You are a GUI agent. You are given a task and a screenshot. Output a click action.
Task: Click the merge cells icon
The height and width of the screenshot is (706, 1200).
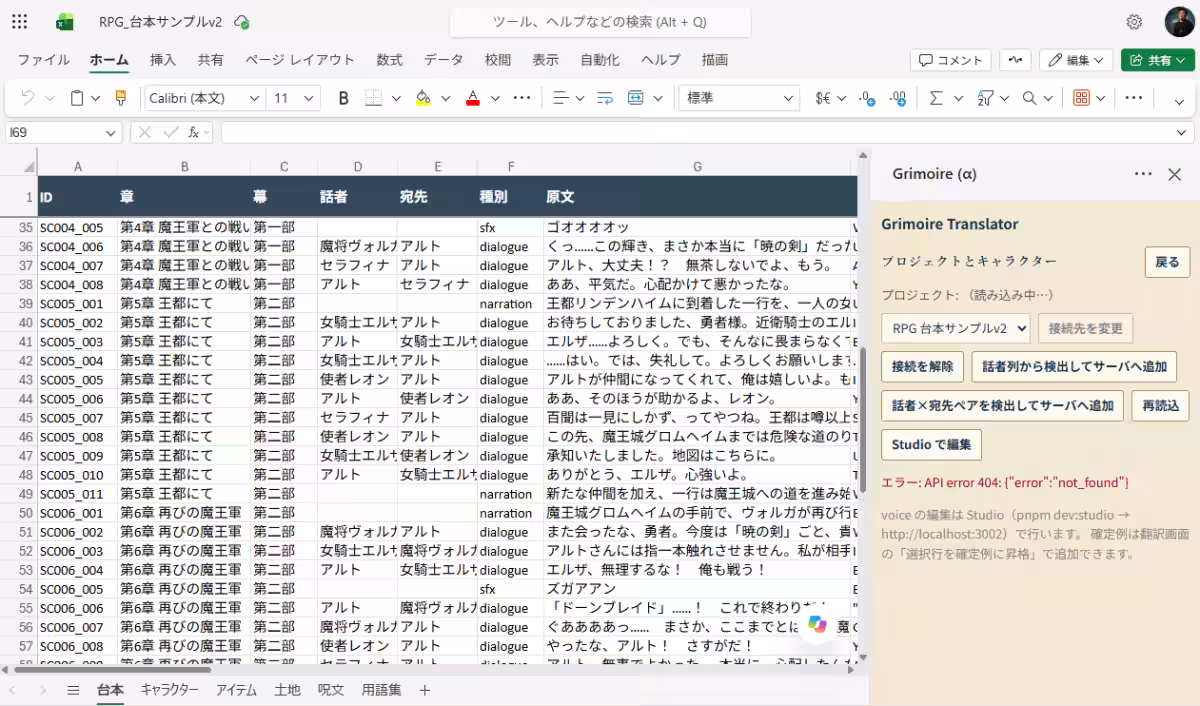pos(636,98)
